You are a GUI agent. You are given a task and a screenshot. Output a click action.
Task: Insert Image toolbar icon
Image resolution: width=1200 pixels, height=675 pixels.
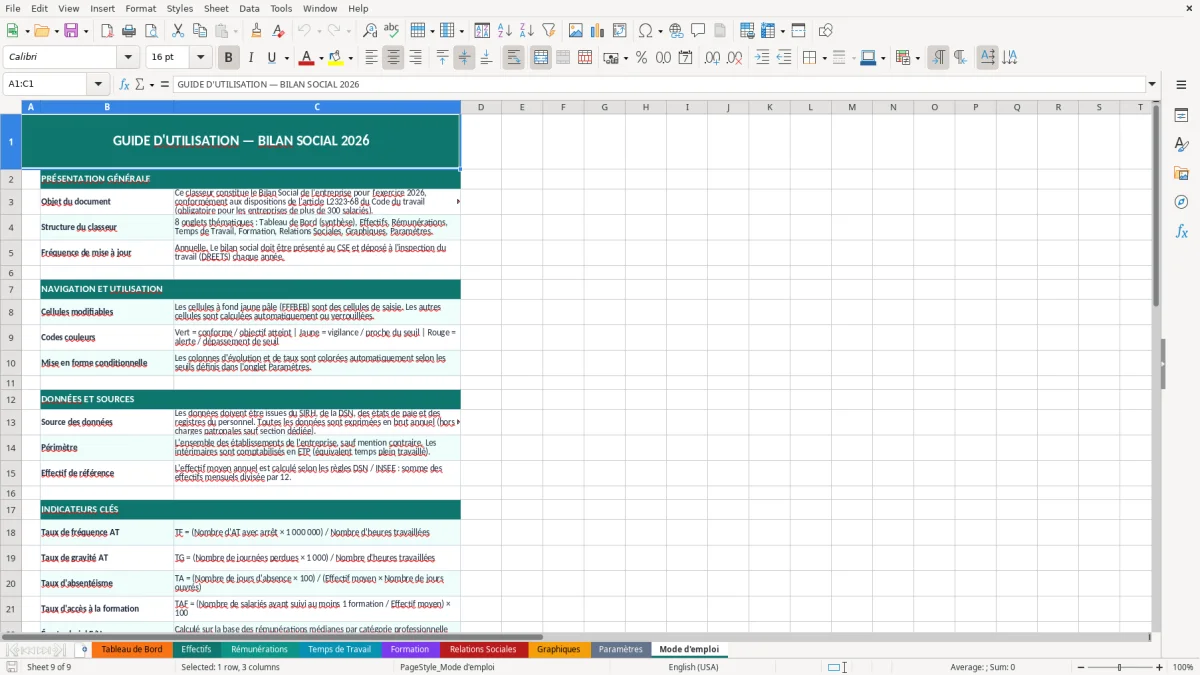coord(576,31)
